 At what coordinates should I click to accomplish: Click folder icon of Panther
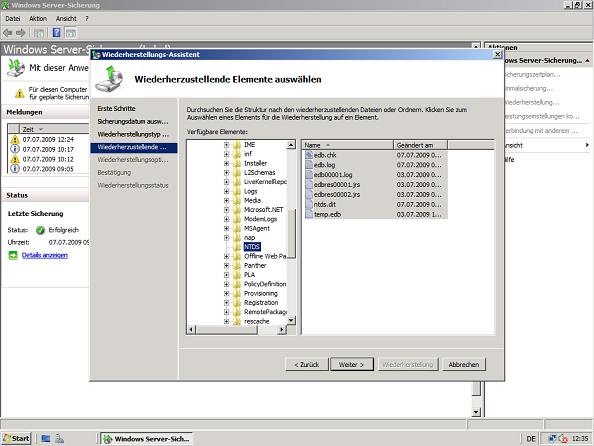pos(237,266)
